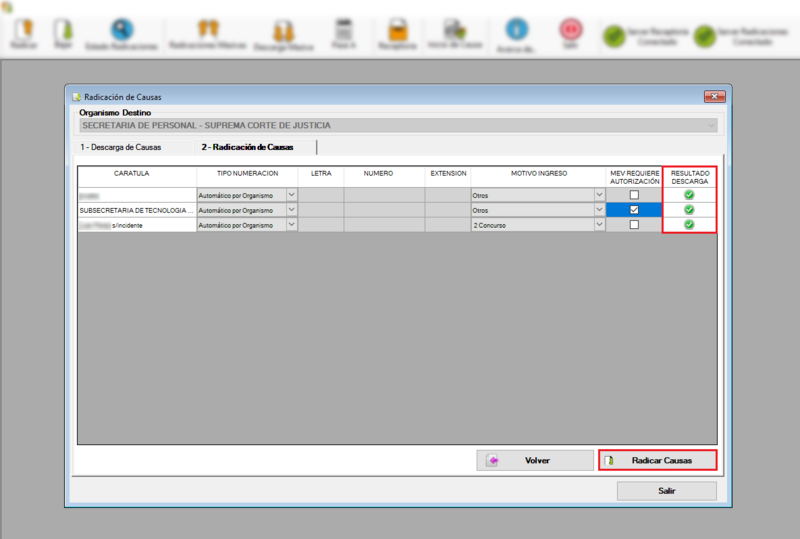Click the MEV REQUIERE AUTORIZACIÓN column header
Image resolution: width=800 pixels, height=539 pixels.
click(x=634, y=177)
